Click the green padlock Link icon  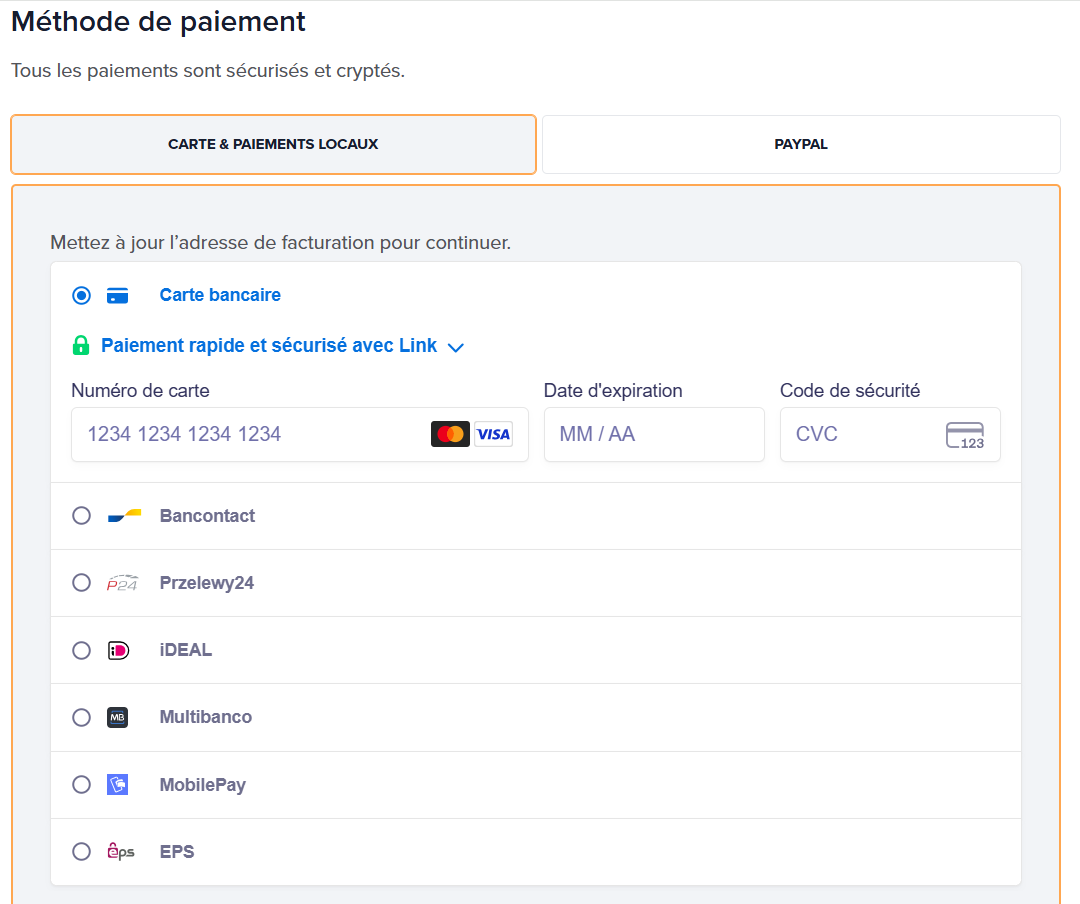click(81, 345)
